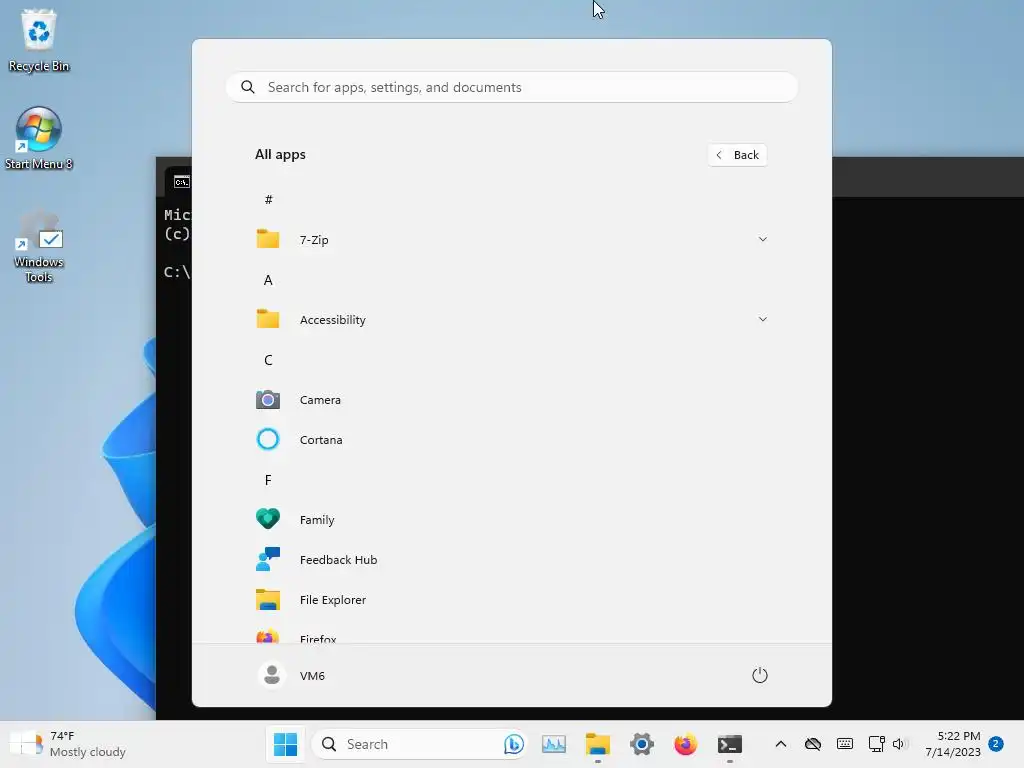Switch to Terminal from the taskbar

[x=729, y=744]
